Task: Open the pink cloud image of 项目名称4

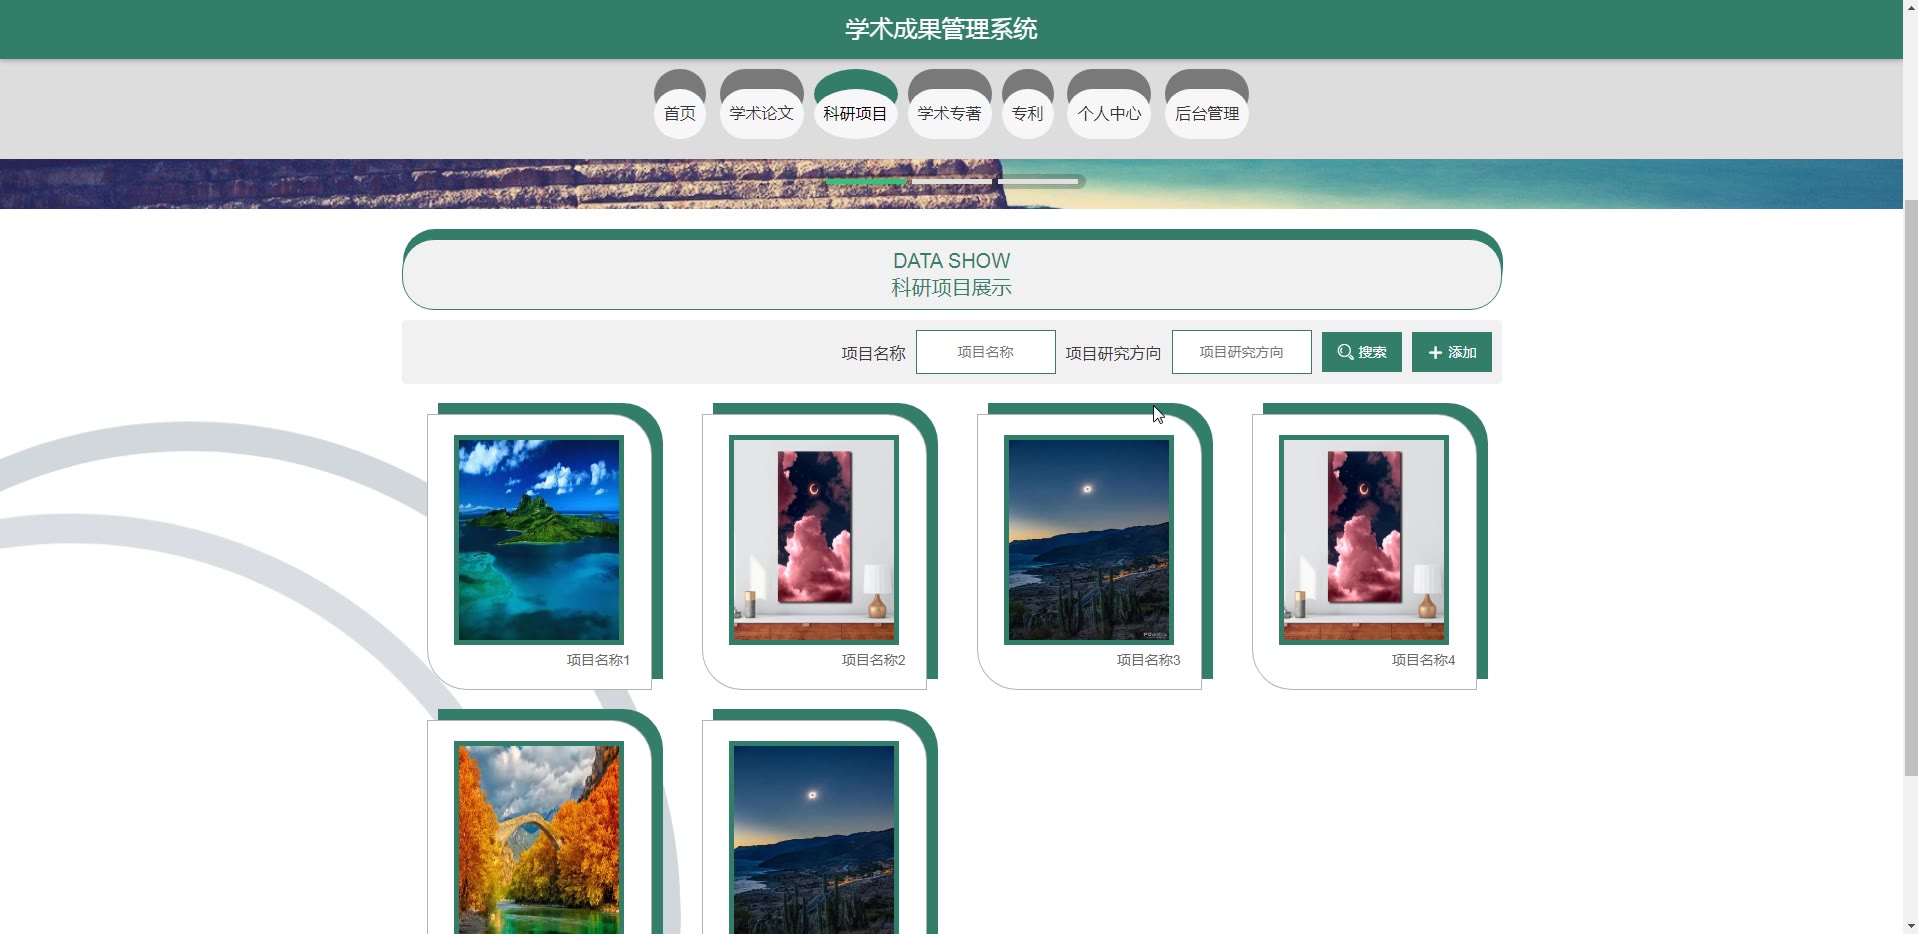Action: click(1364, 540)
